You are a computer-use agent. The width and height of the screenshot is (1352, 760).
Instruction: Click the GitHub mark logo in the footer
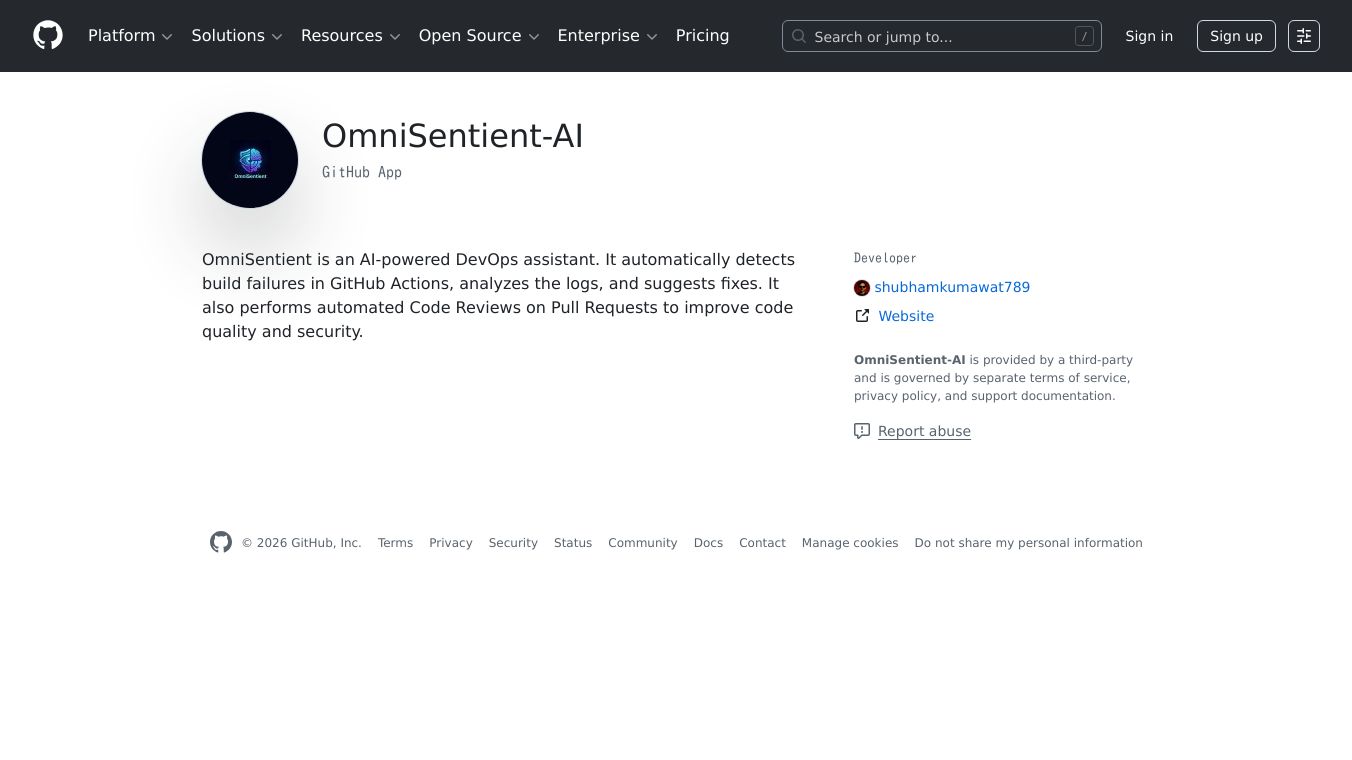coord(221,542)
